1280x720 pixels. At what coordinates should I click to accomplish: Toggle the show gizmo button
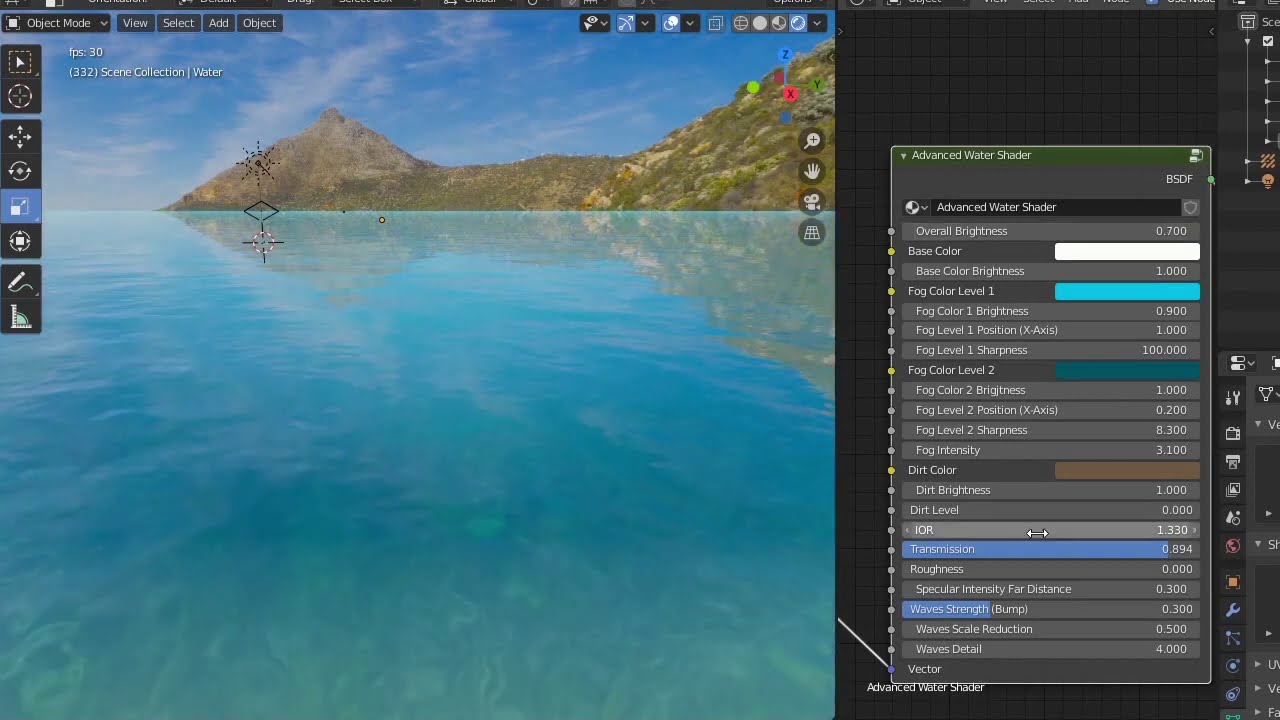tap(625, 23)
